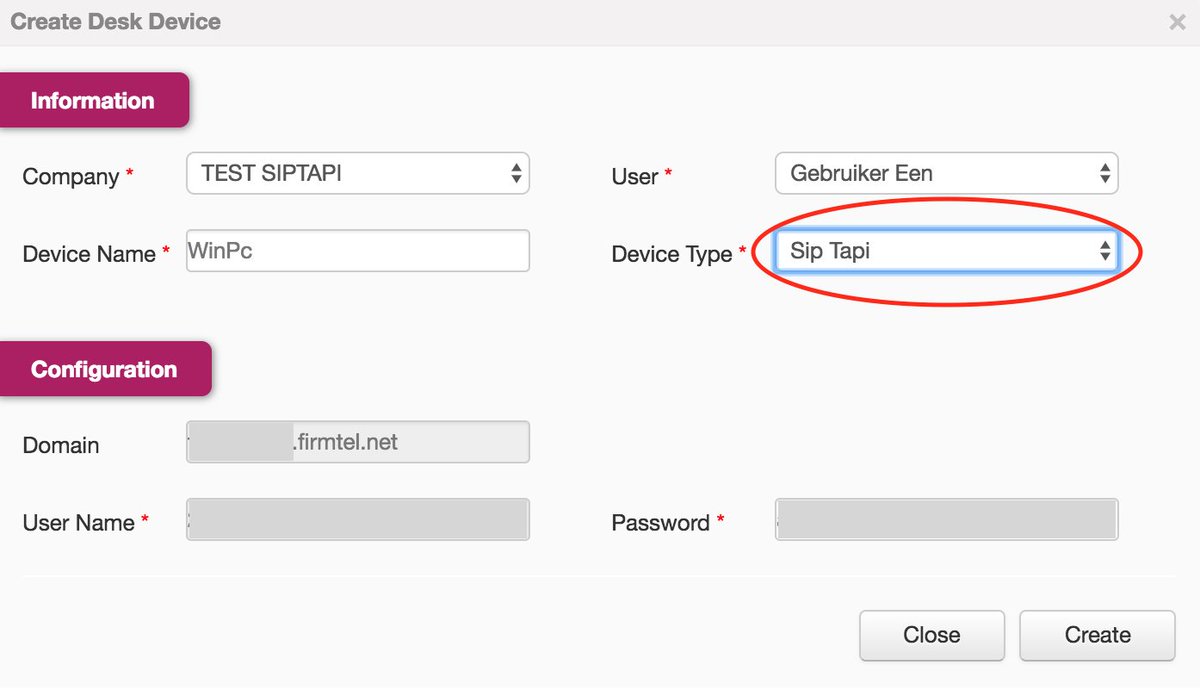1200x696 pixels.
Task: Click the Domain field ending in firmtel.net
Action: coord(358,442)
